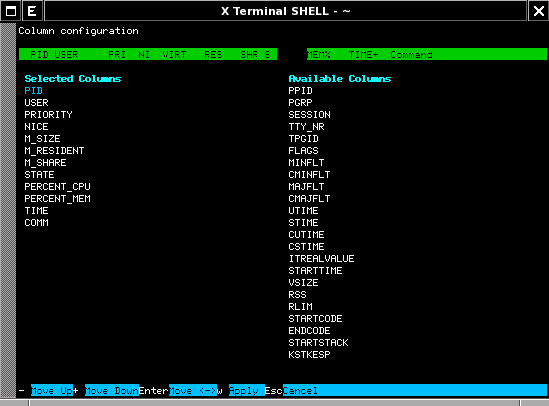Screen dimensions: 549x406
Task: Select USER in Selected Columns
Action: pyautogui.click(x=36, y=103)
